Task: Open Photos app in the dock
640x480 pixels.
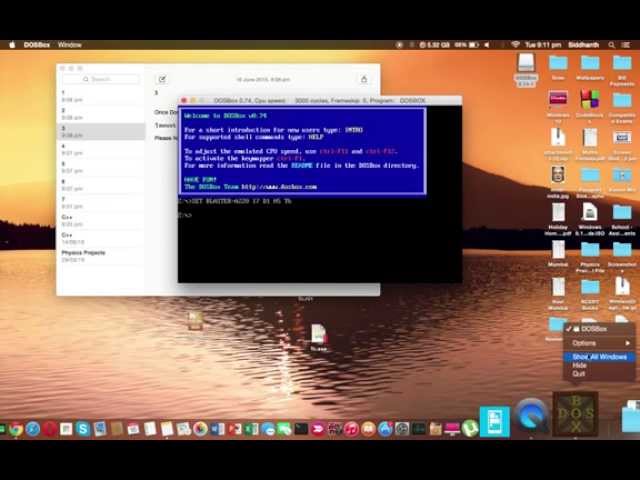Action: tap(200, 429)
